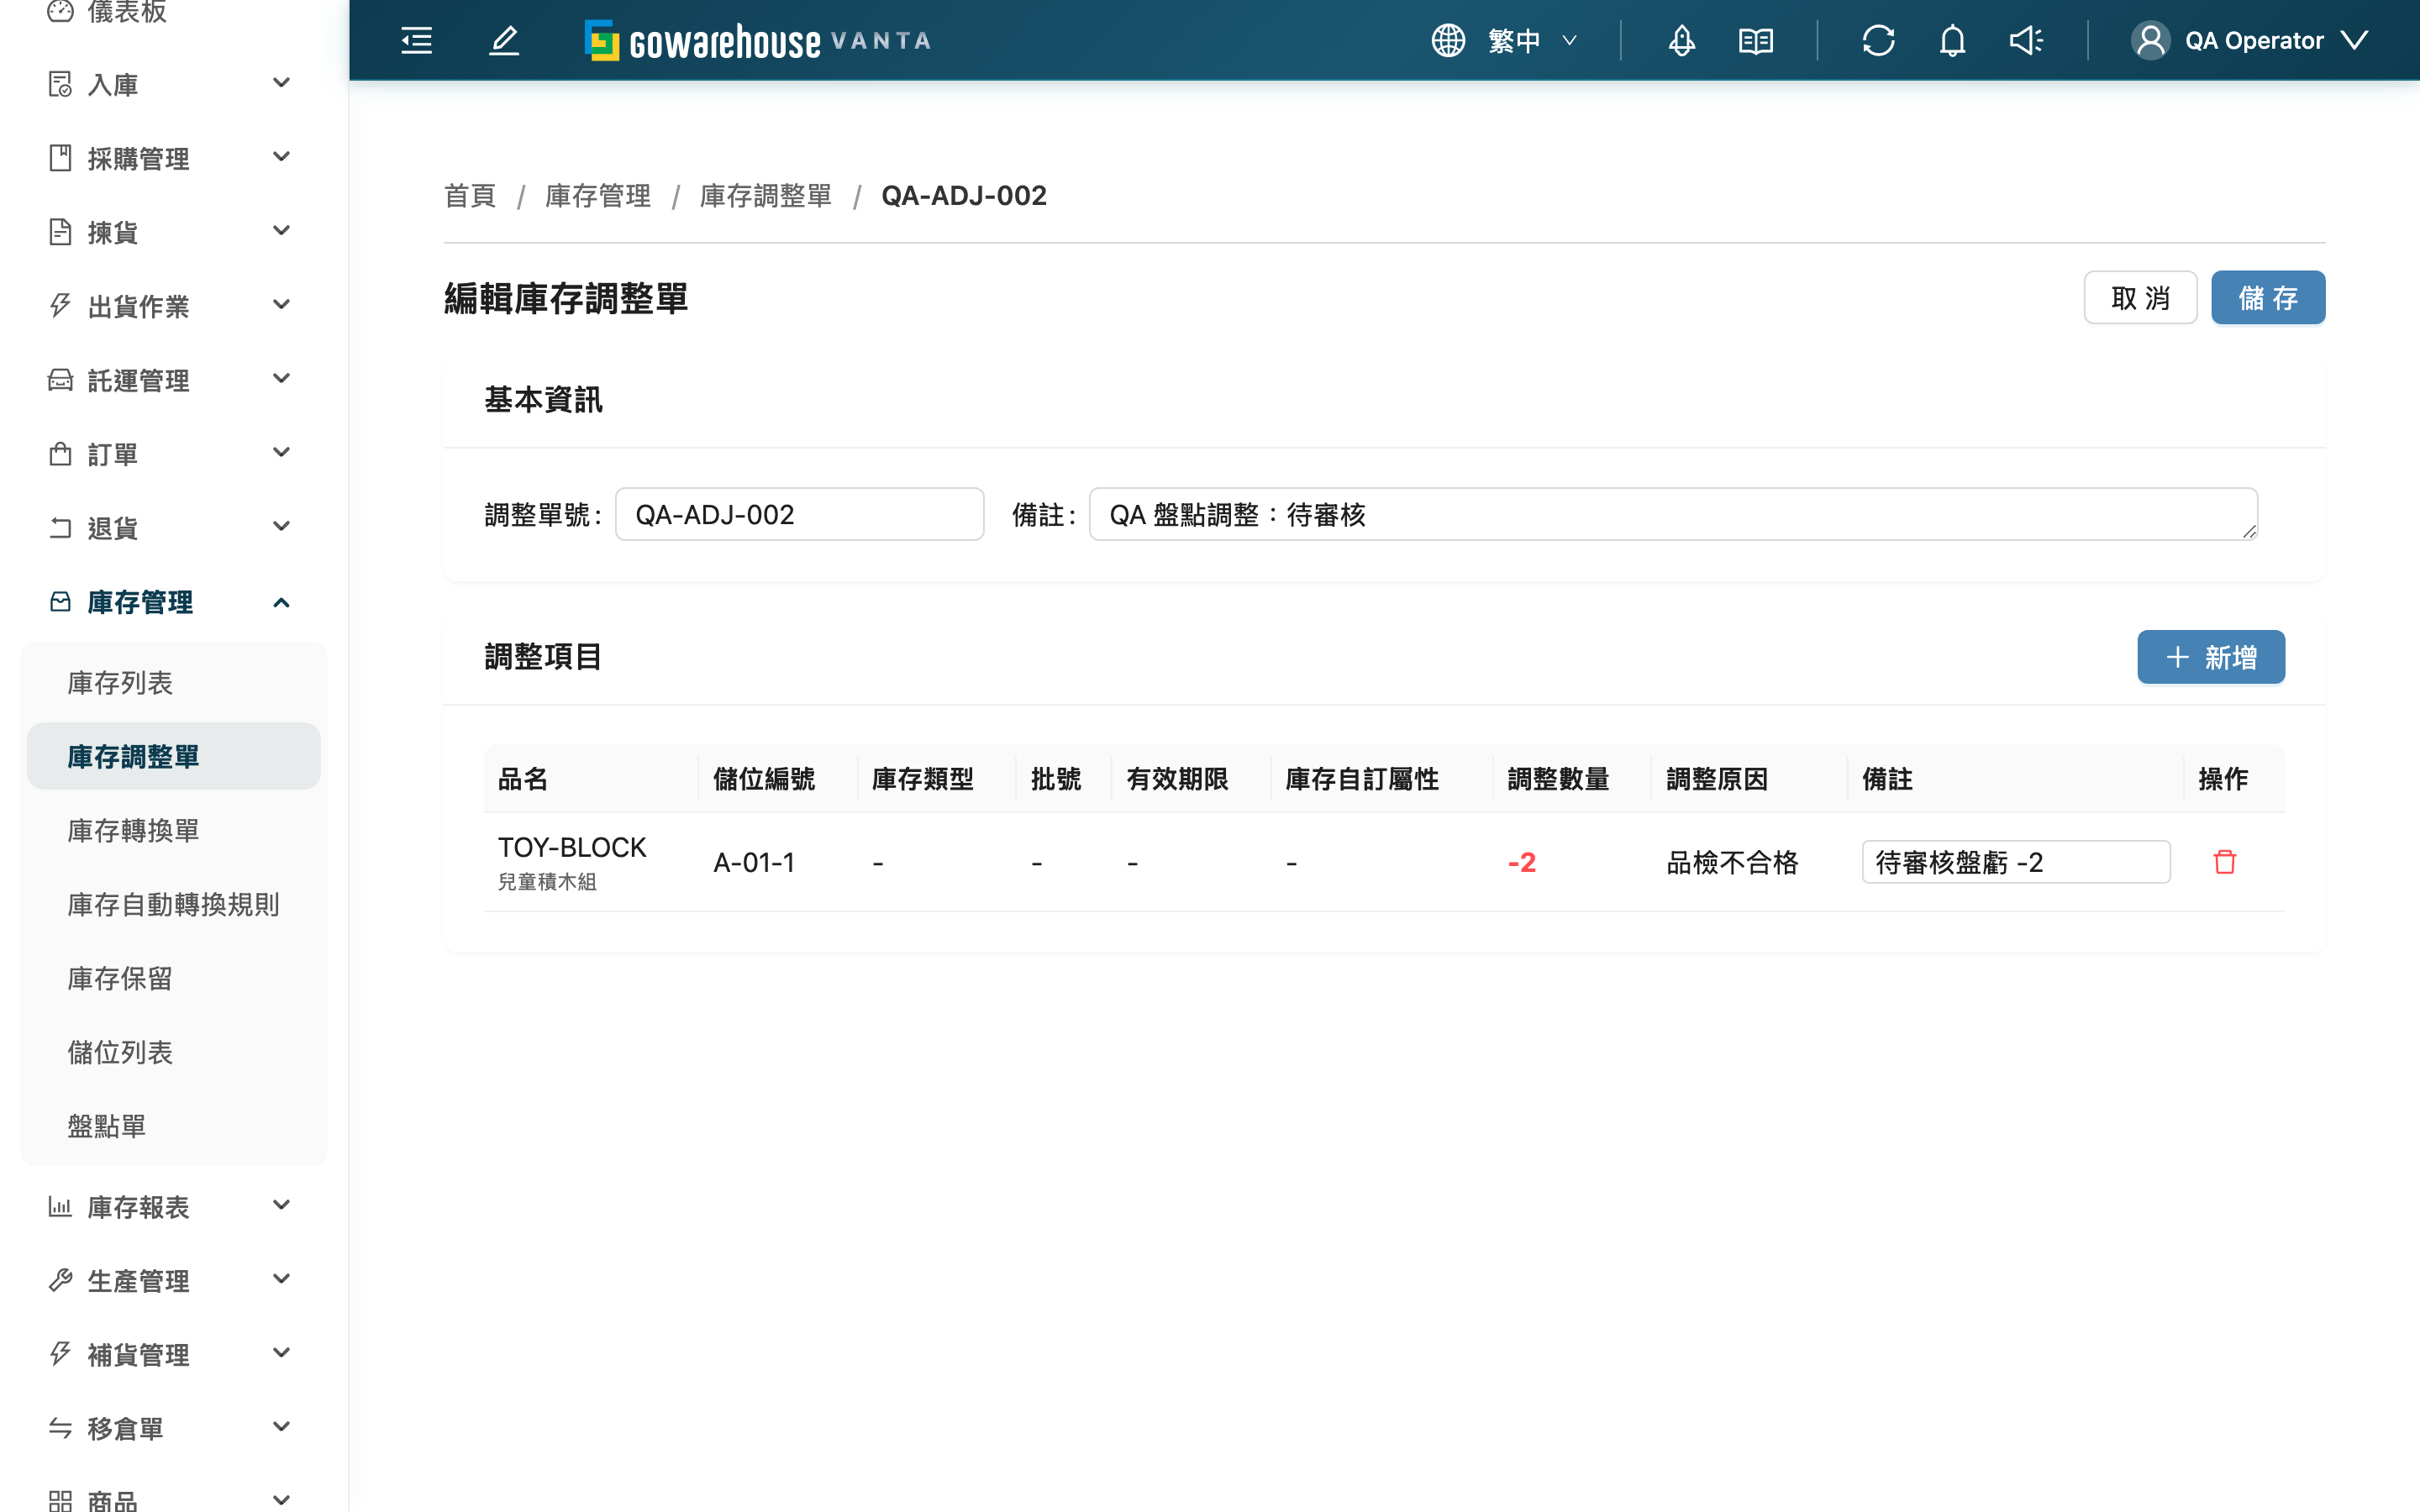Focus the 調整單號 input field
Screen dimensions: 2420x1512
point(800,515)
